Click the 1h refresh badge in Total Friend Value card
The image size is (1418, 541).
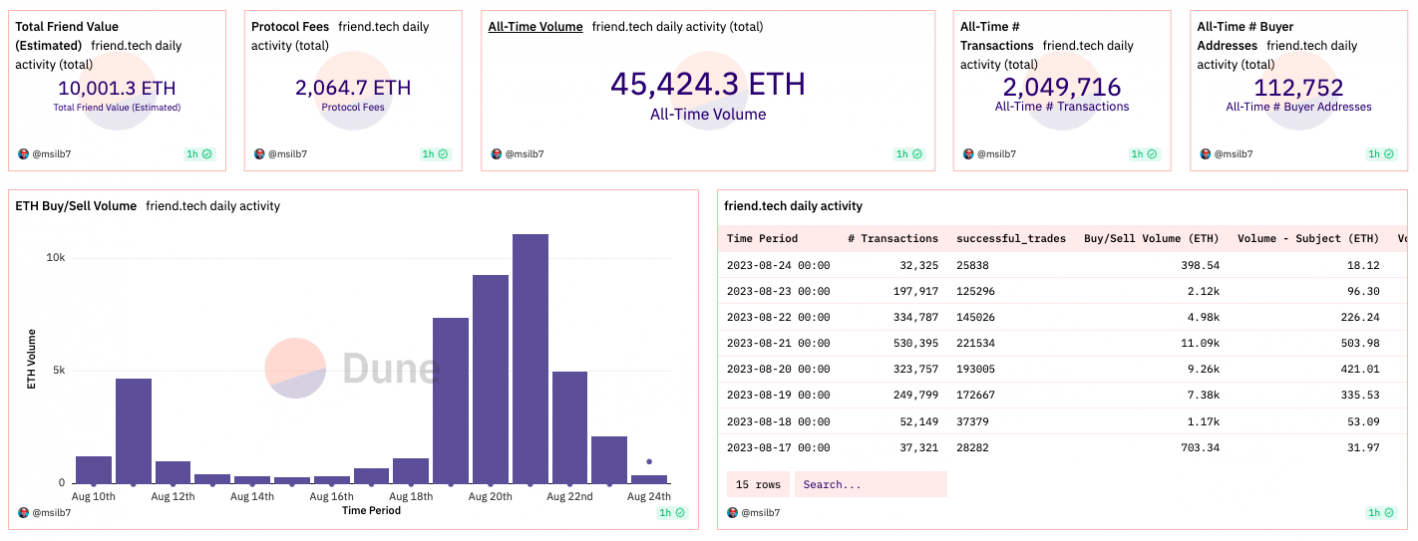tap(199, 154)
